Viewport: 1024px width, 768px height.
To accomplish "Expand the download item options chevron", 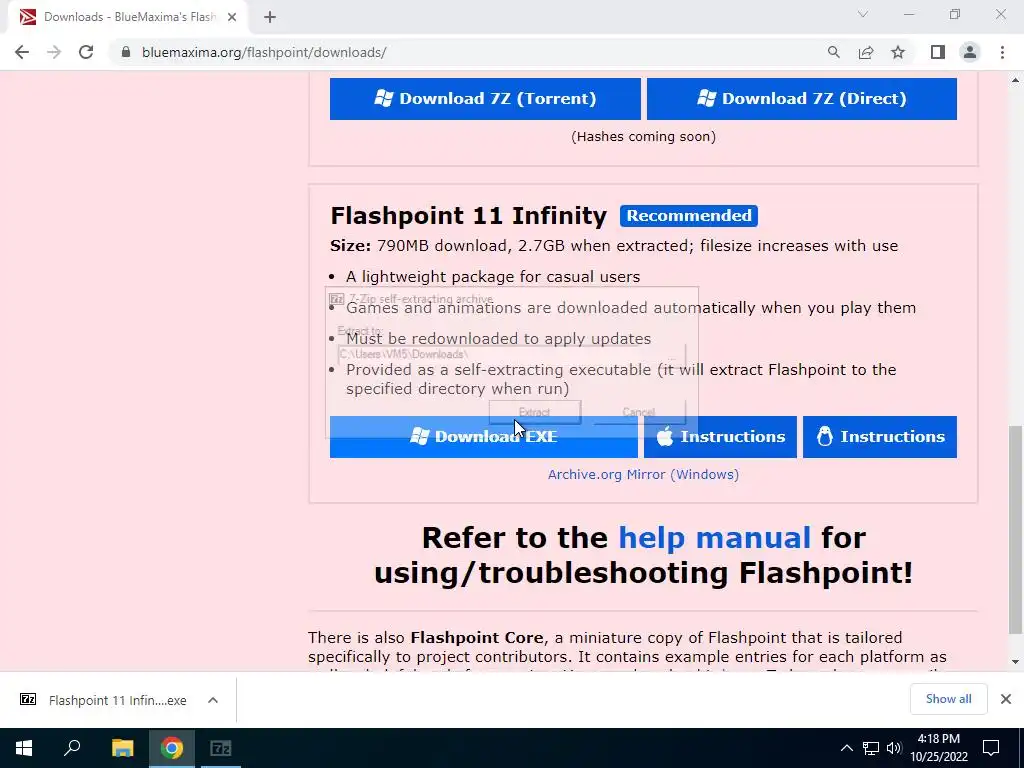I will coord(213,700).
